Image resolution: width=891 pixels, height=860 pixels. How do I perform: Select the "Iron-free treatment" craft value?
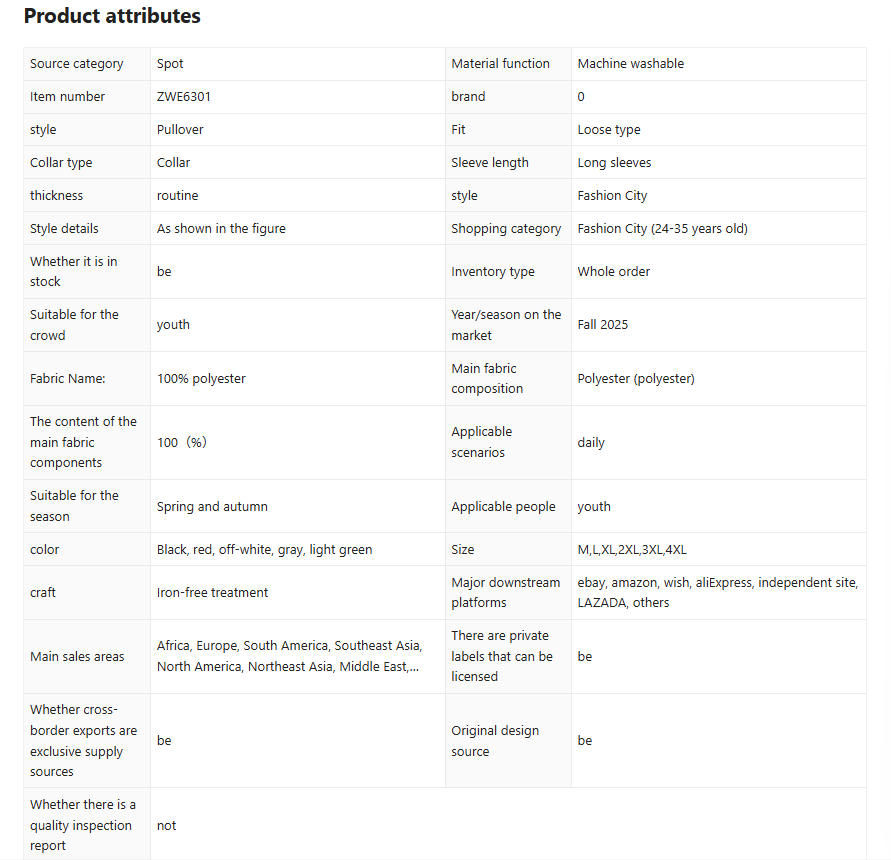point(212,593)
